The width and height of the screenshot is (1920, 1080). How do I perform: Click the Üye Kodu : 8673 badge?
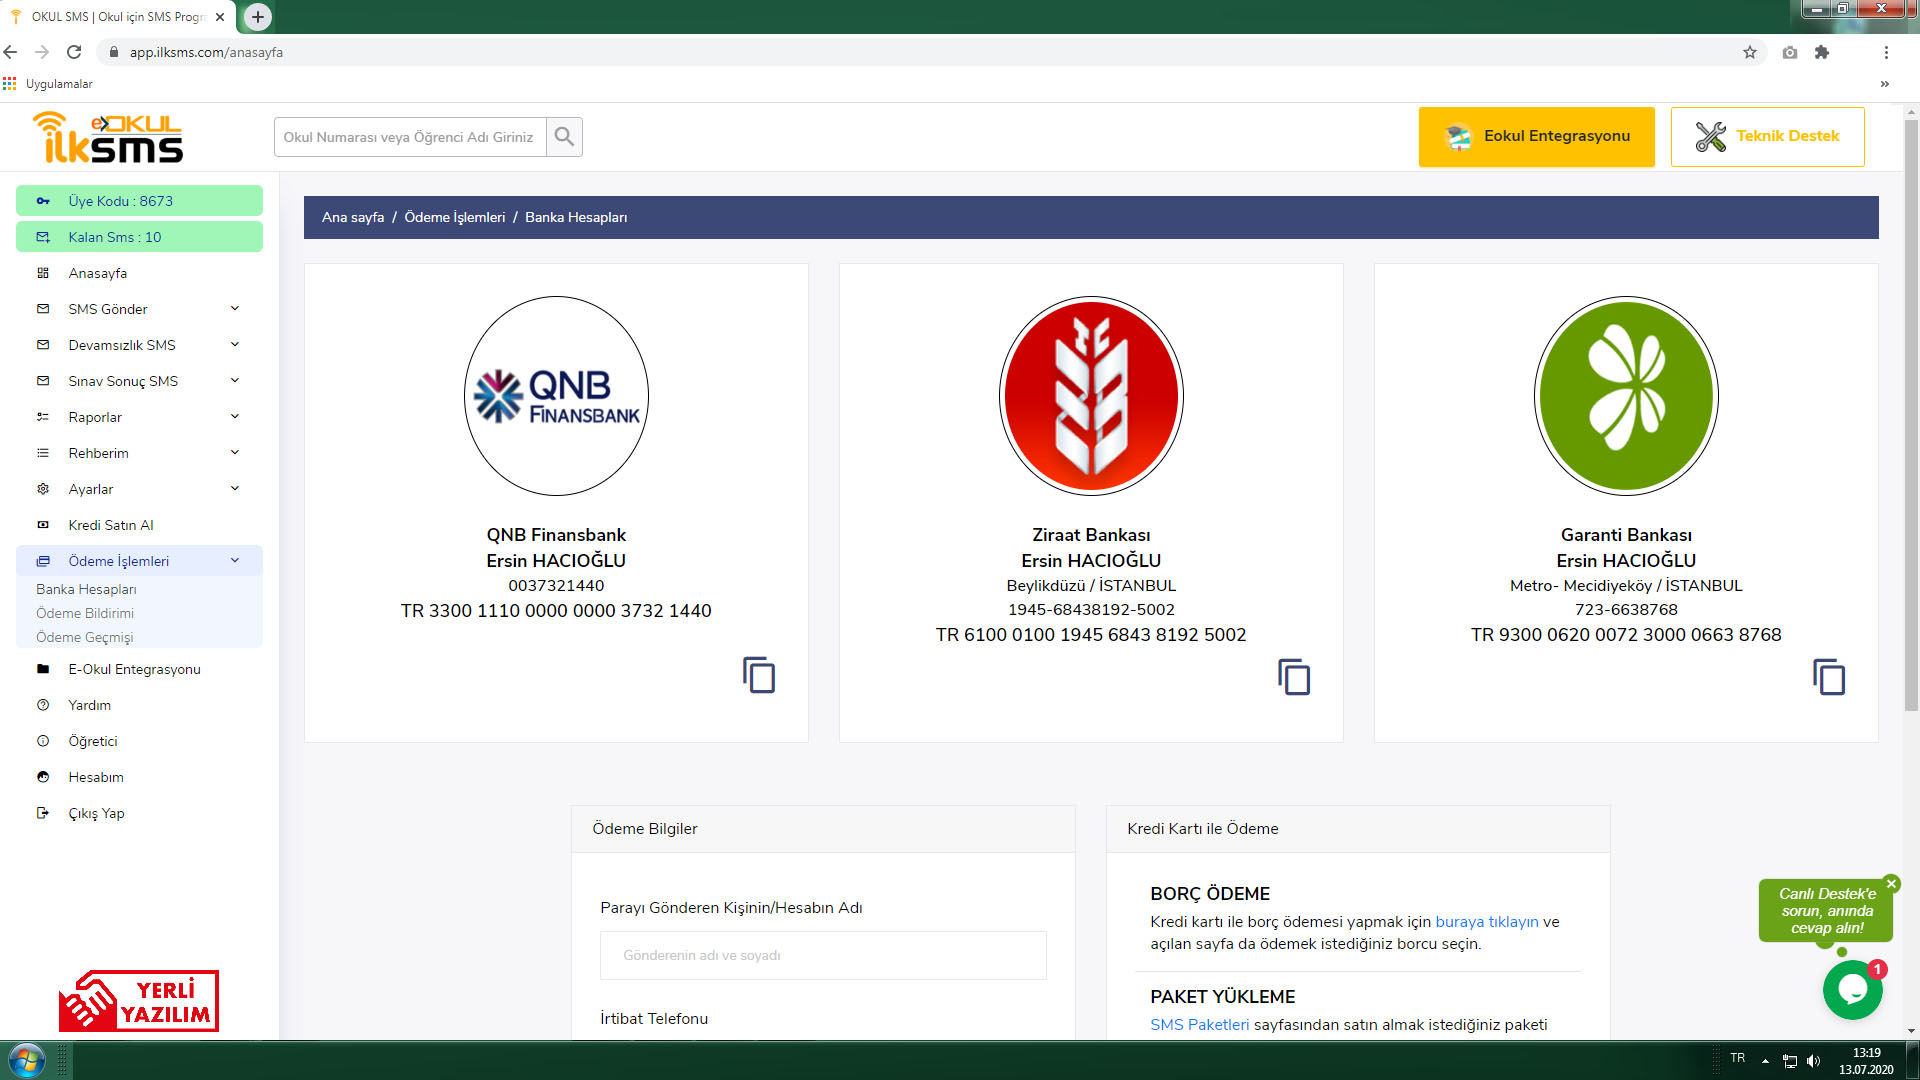pos(139,201)
